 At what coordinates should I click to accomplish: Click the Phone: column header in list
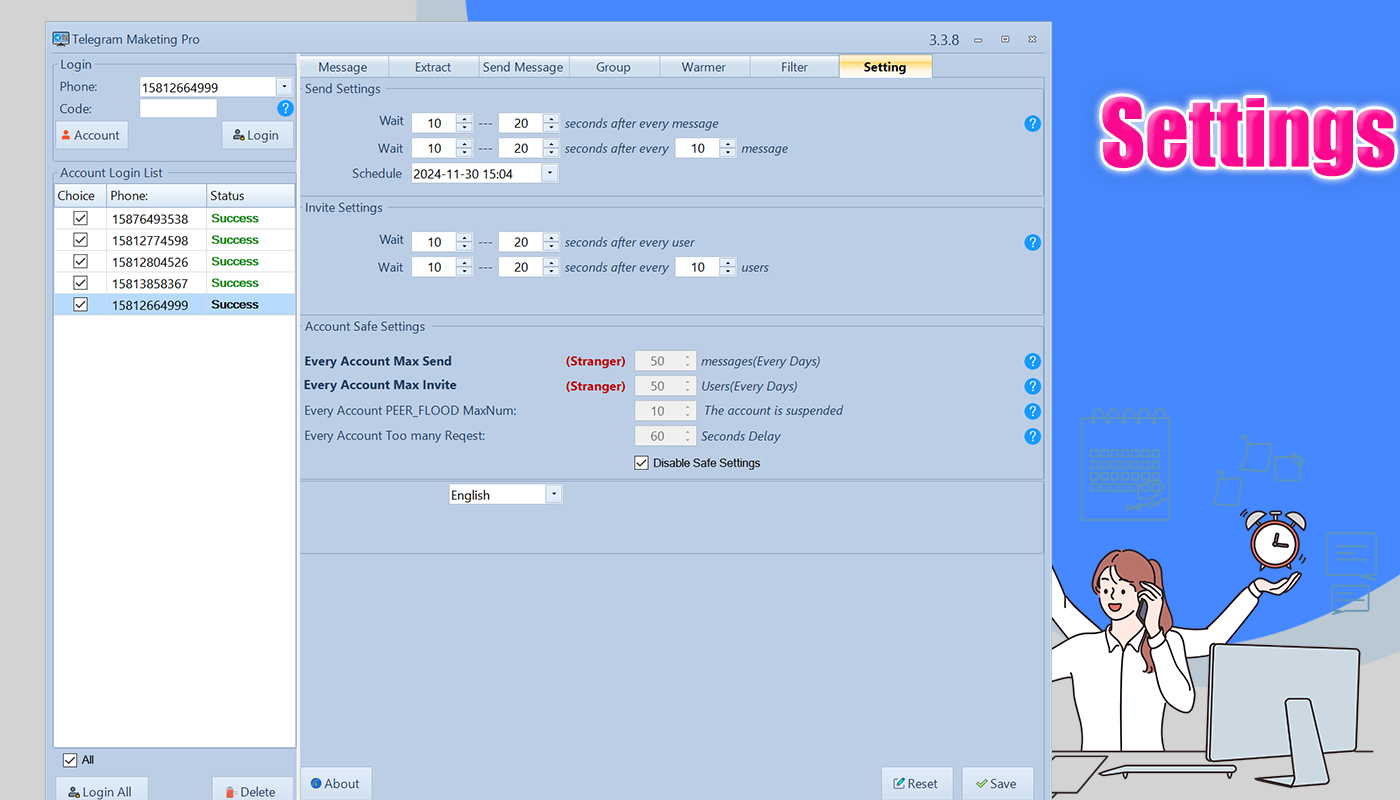(x=157, y=196)
